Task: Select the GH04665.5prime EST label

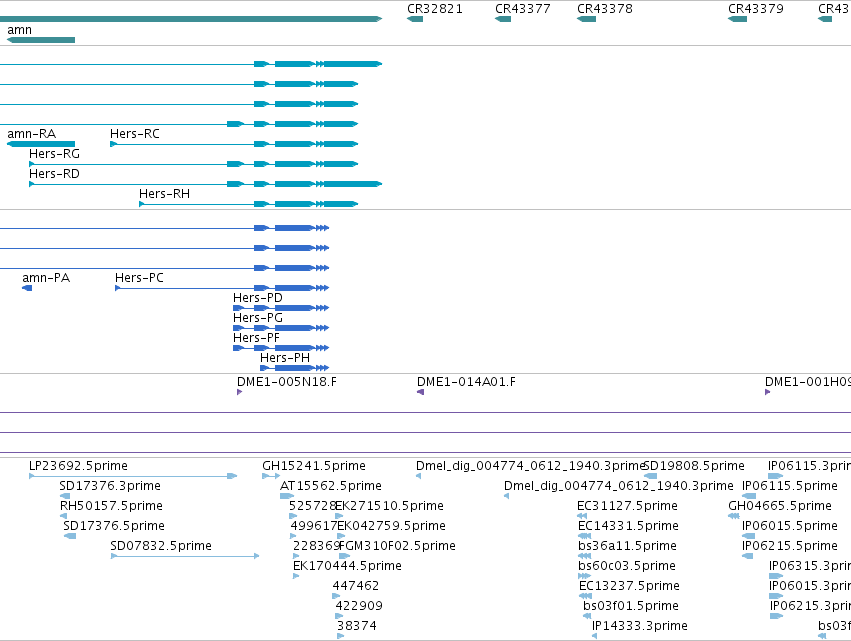Action: 780,506
